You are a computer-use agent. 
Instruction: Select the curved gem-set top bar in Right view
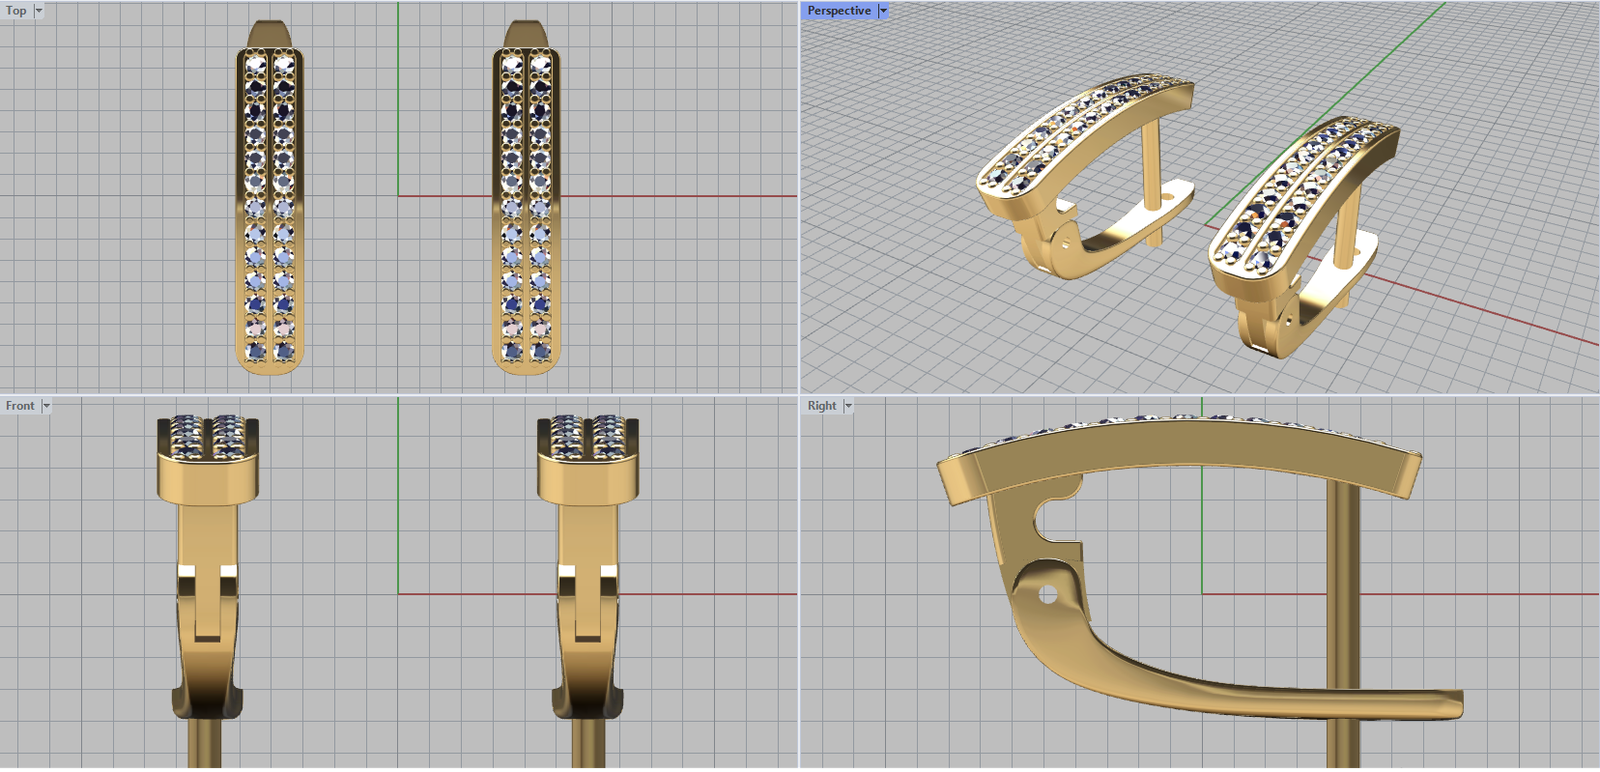pos(1180,450)
